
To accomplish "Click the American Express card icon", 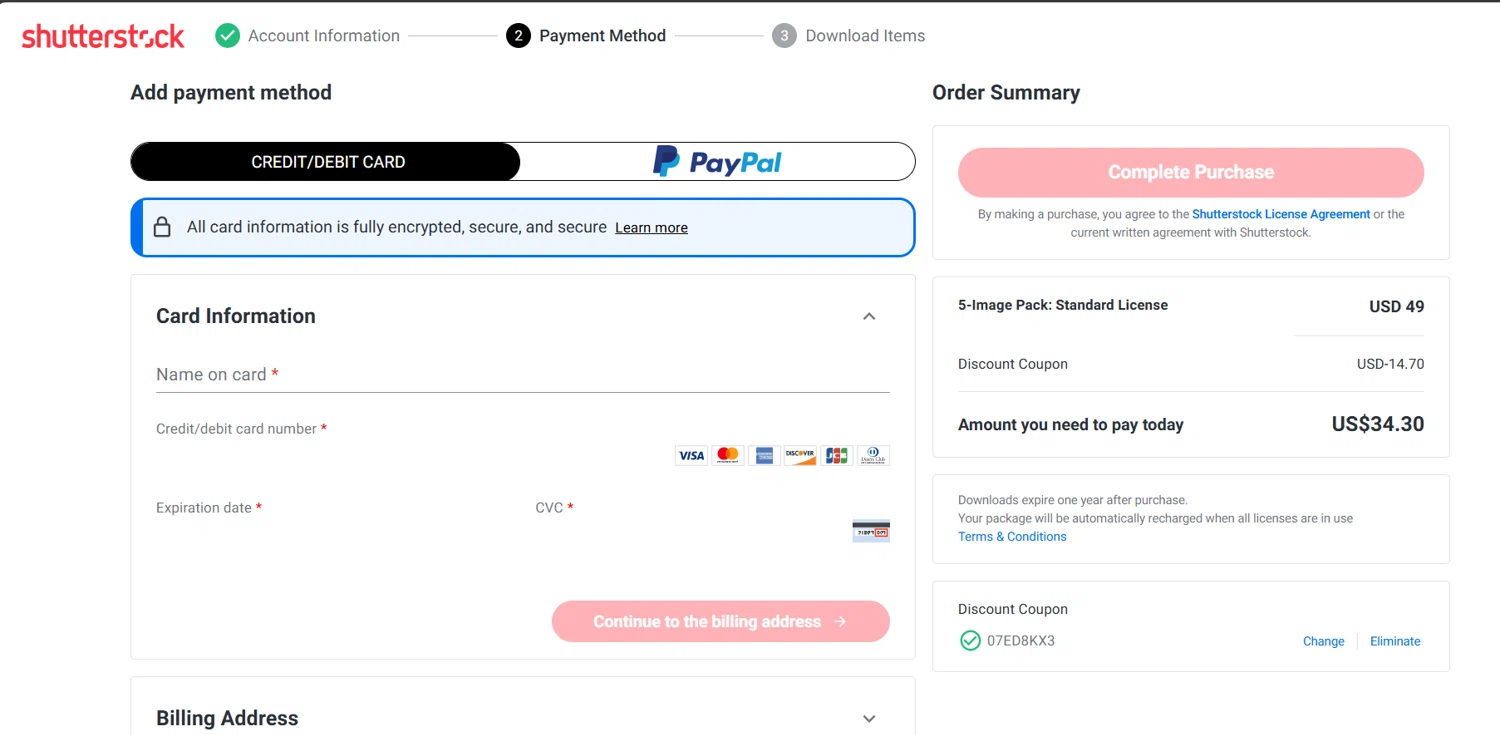I will tap(764, 456).
